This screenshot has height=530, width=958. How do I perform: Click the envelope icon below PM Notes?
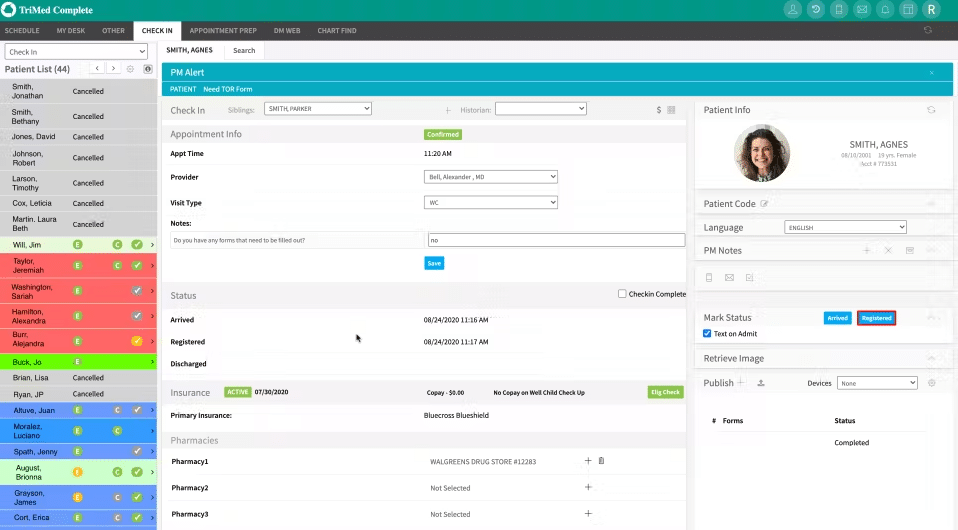[x=729, y=278]
